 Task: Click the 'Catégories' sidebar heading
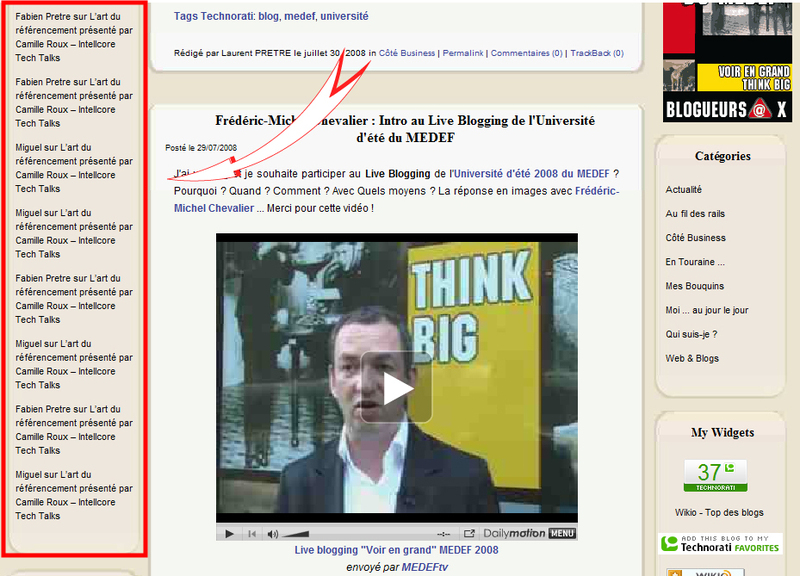(x=722, y=156)
